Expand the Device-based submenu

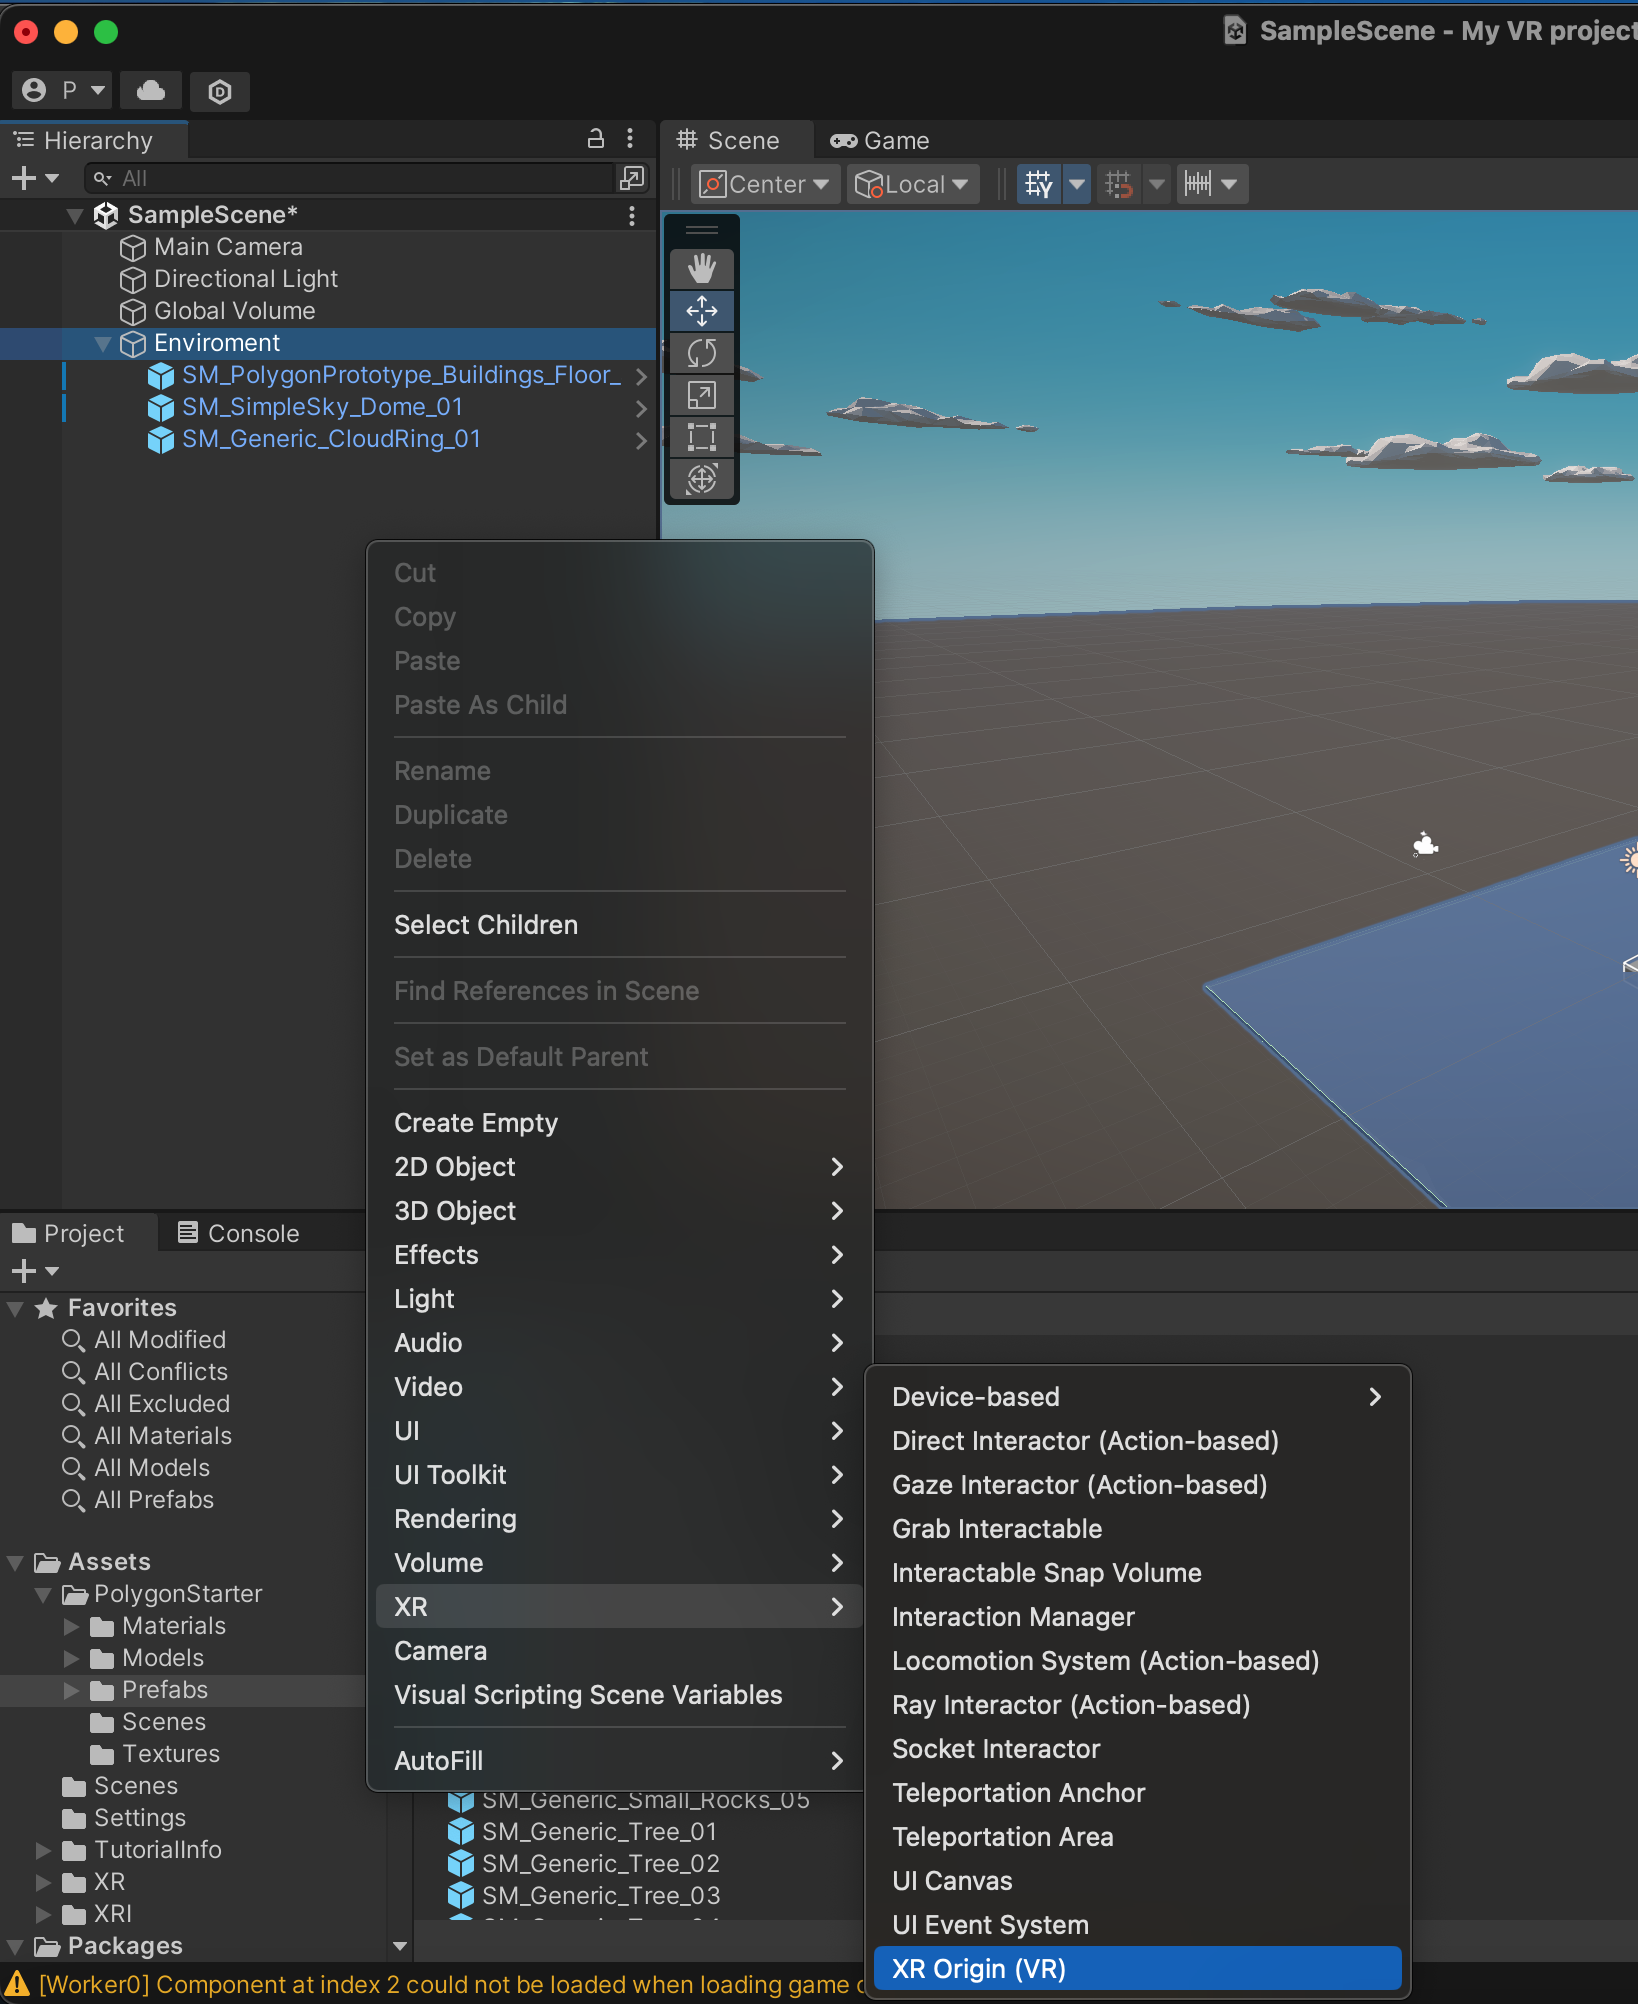tap(1137, 1396)
